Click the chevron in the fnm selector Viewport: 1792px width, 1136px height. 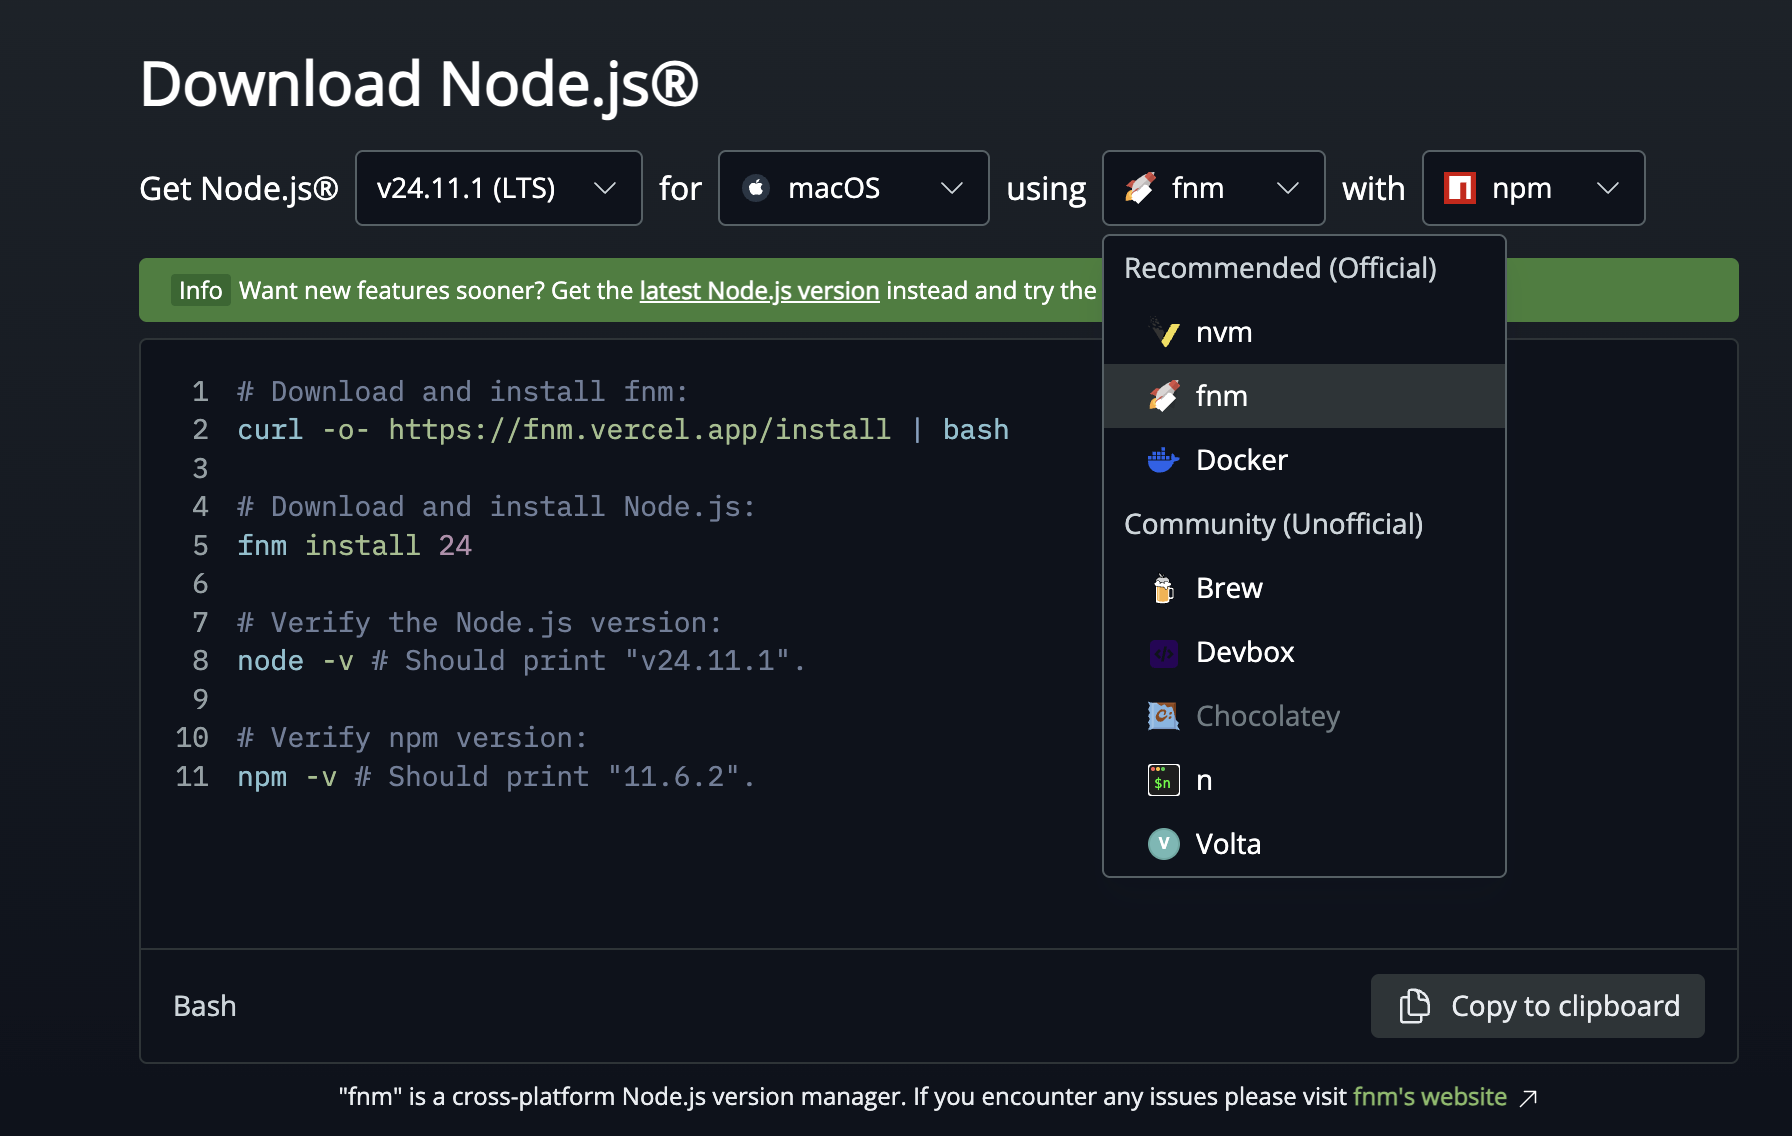click(x=1288, y=188)
